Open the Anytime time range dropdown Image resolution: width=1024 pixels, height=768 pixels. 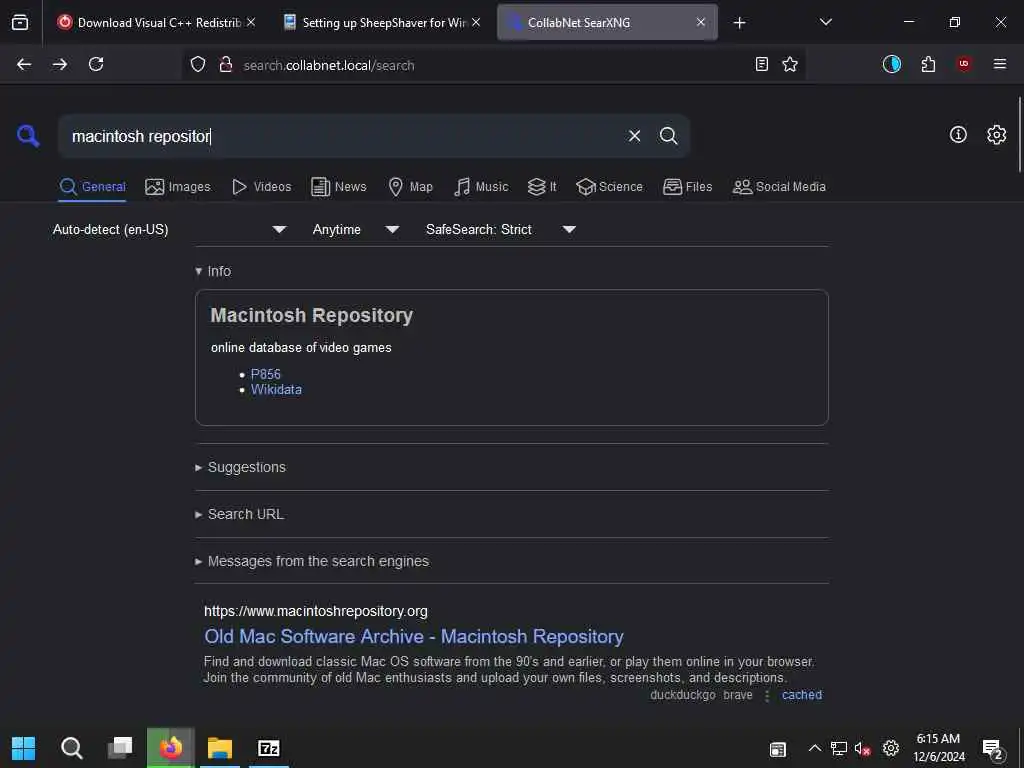click(356, 229)
